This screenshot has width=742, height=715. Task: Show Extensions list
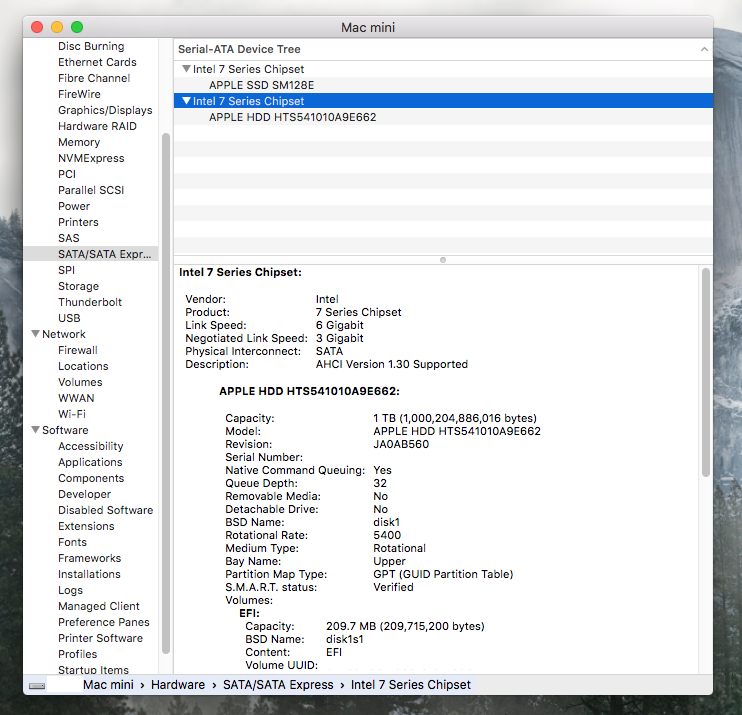click(x=86, y=526)
